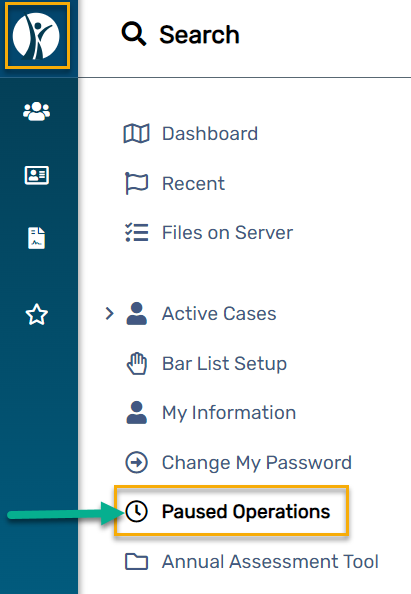411x594 pixels.
Task: Open favorites via the star icon
Action: pyautogui.click(x=36, y=314)
